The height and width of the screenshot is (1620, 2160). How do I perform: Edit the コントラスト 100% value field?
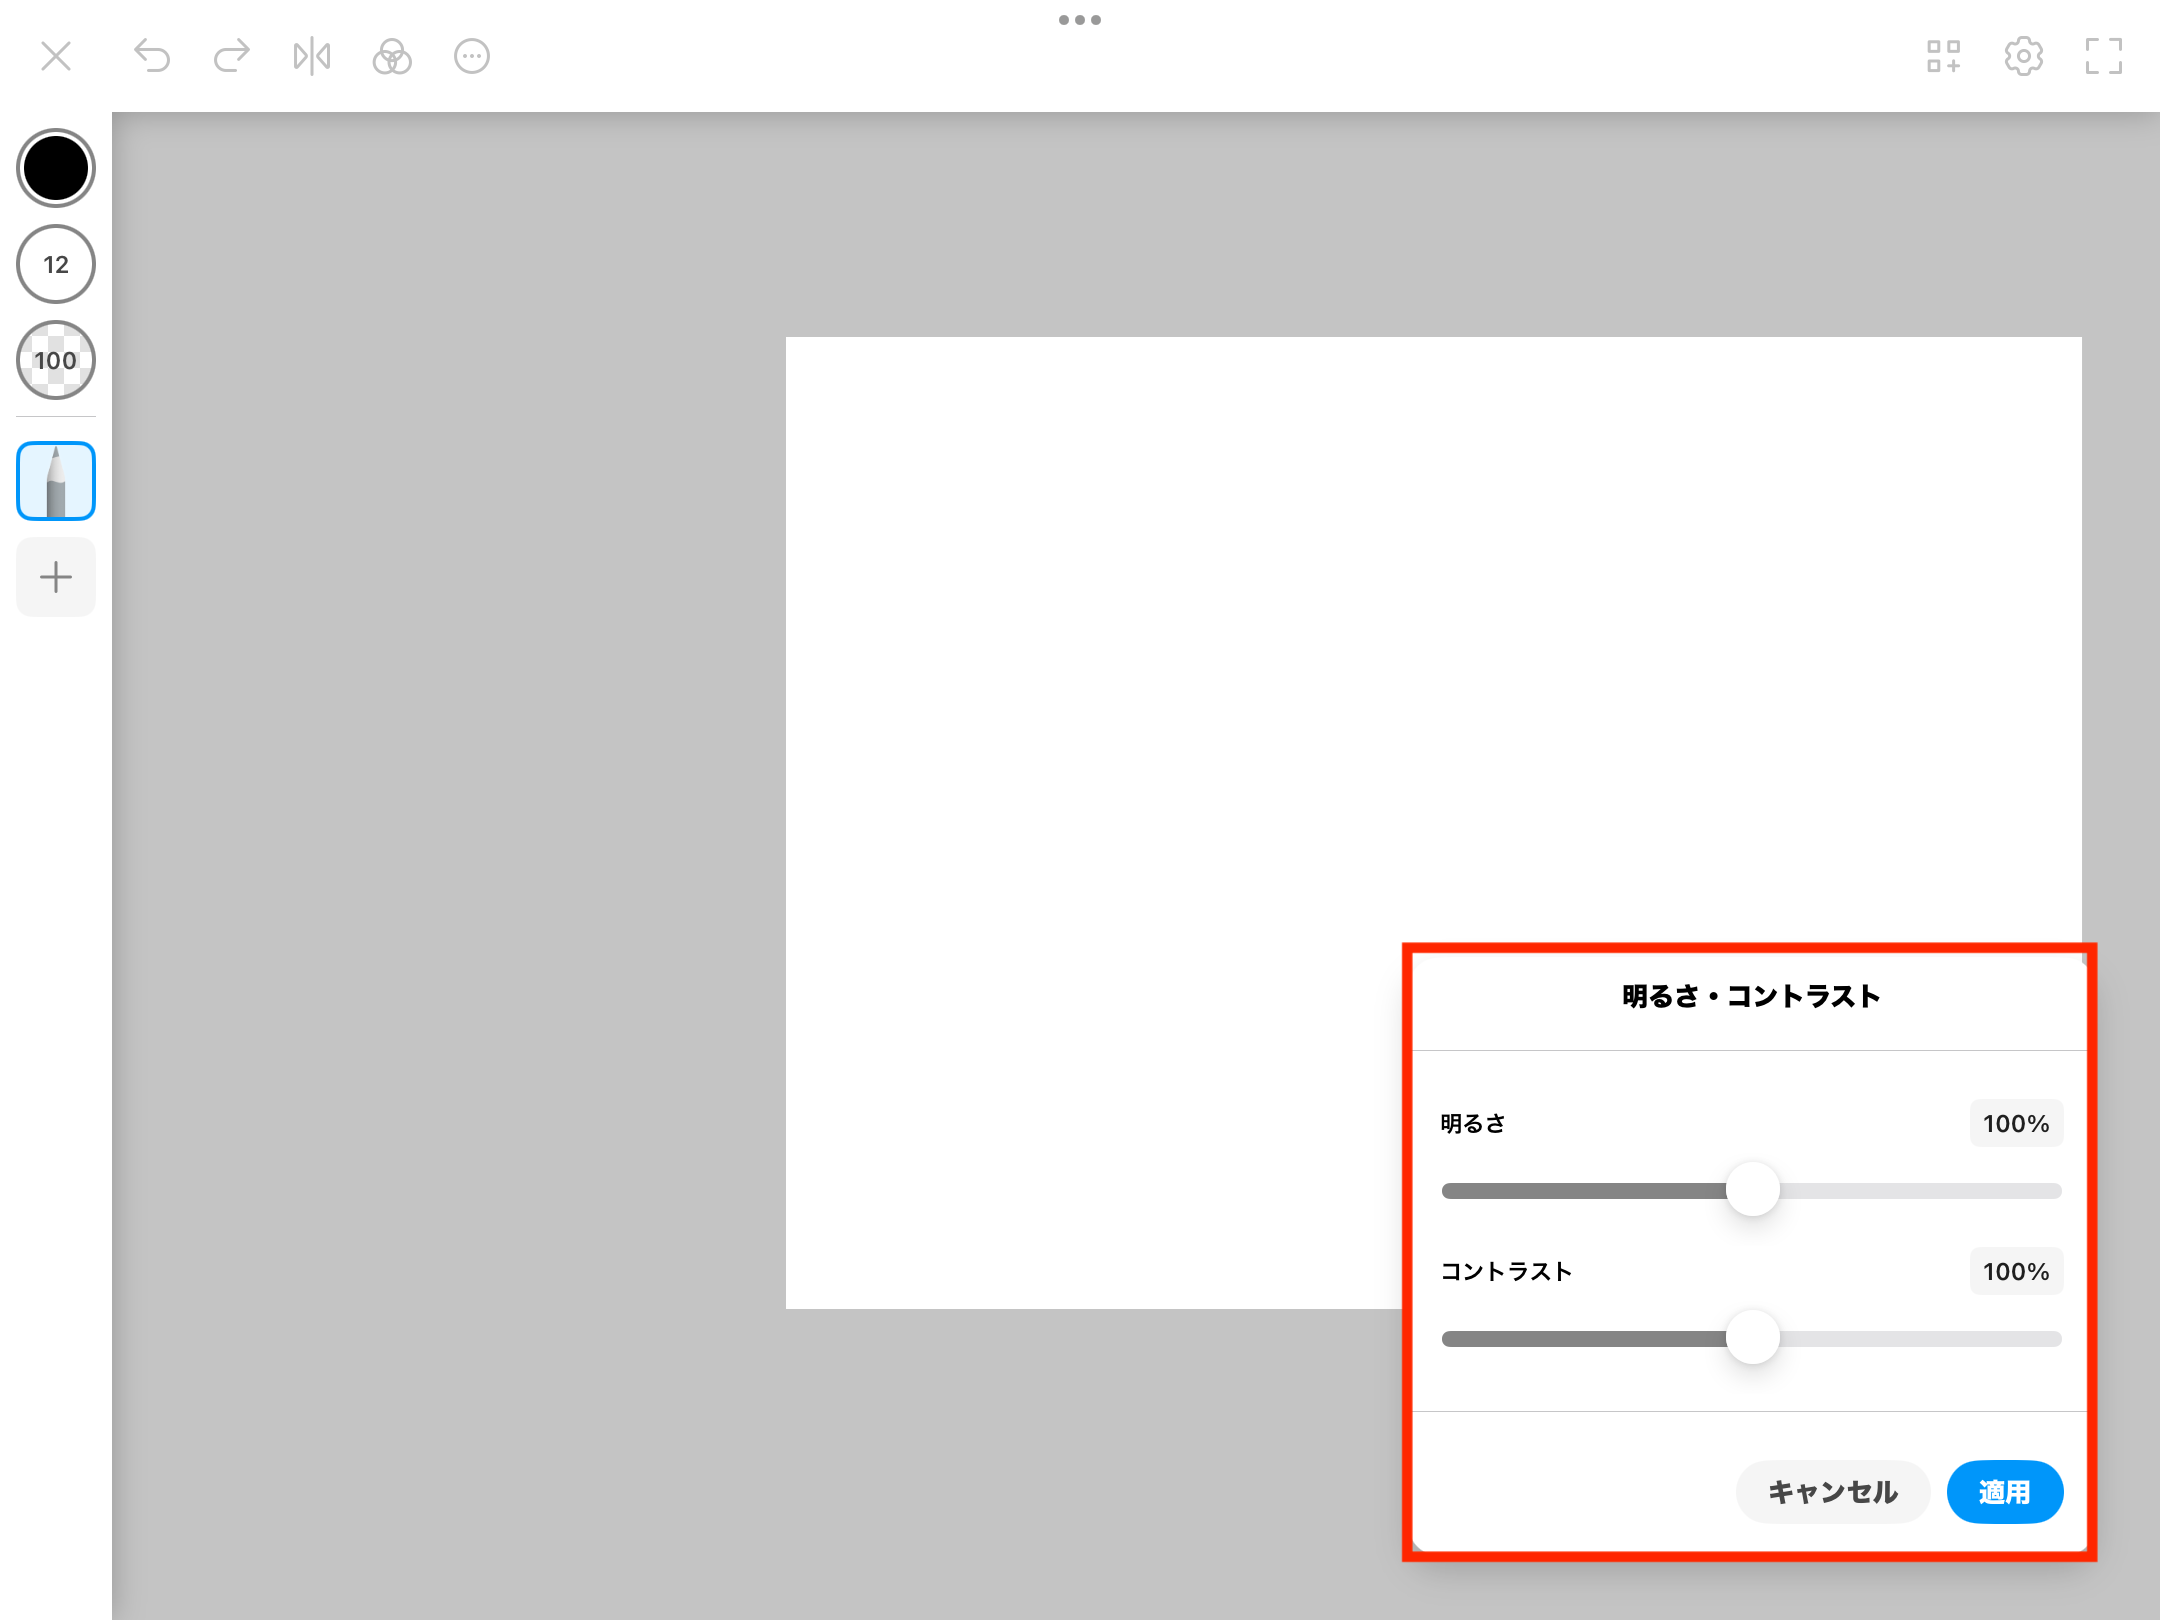(2016, 1271)
